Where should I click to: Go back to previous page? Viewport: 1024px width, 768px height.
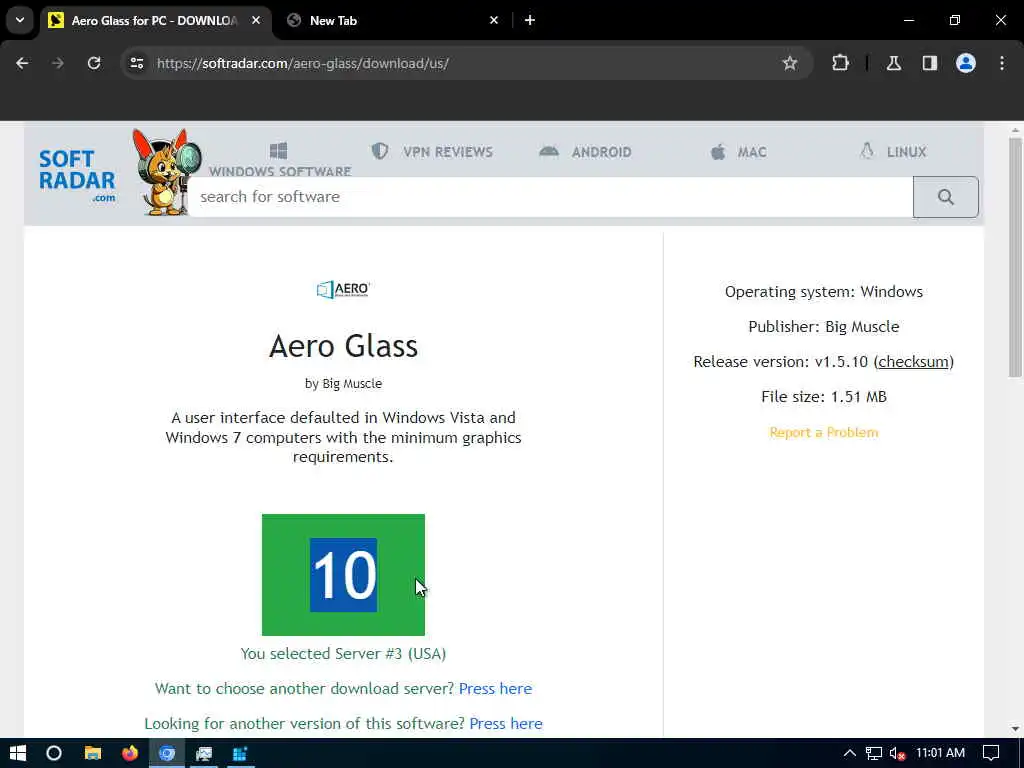(22, 63)
